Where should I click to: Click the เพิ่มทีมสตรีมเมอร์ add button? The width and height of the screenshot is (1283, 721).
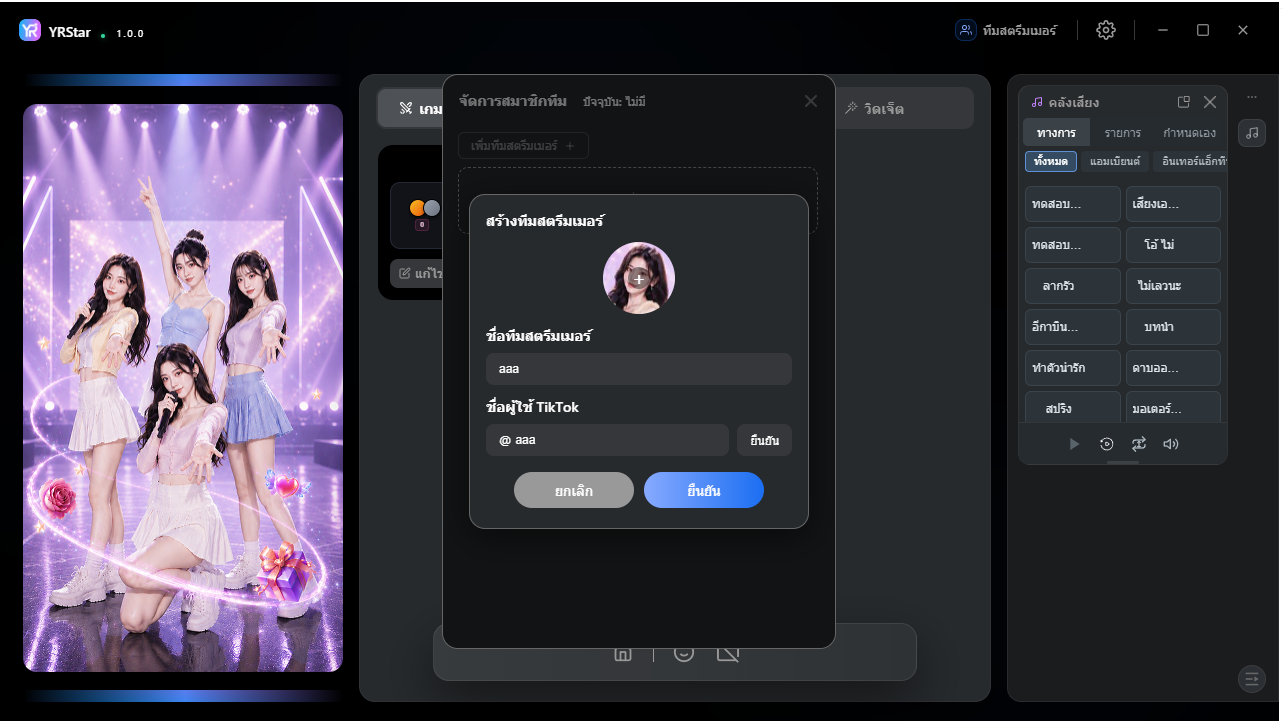[523, 145]
